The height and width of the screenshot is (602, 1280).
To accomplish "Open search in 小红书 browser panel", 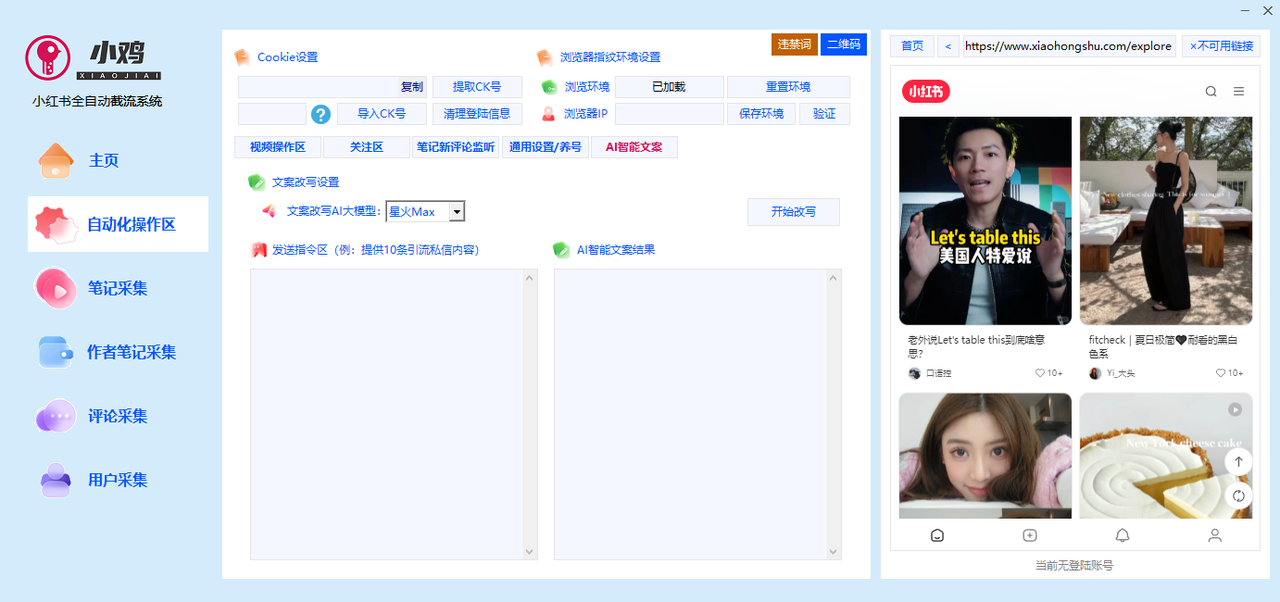I will pyautogui.click(x=1211, y=91).
